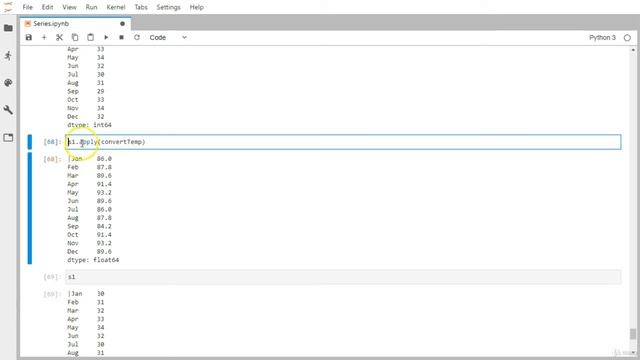Open the Running Terminals and Kernels panel

point(8,56)
